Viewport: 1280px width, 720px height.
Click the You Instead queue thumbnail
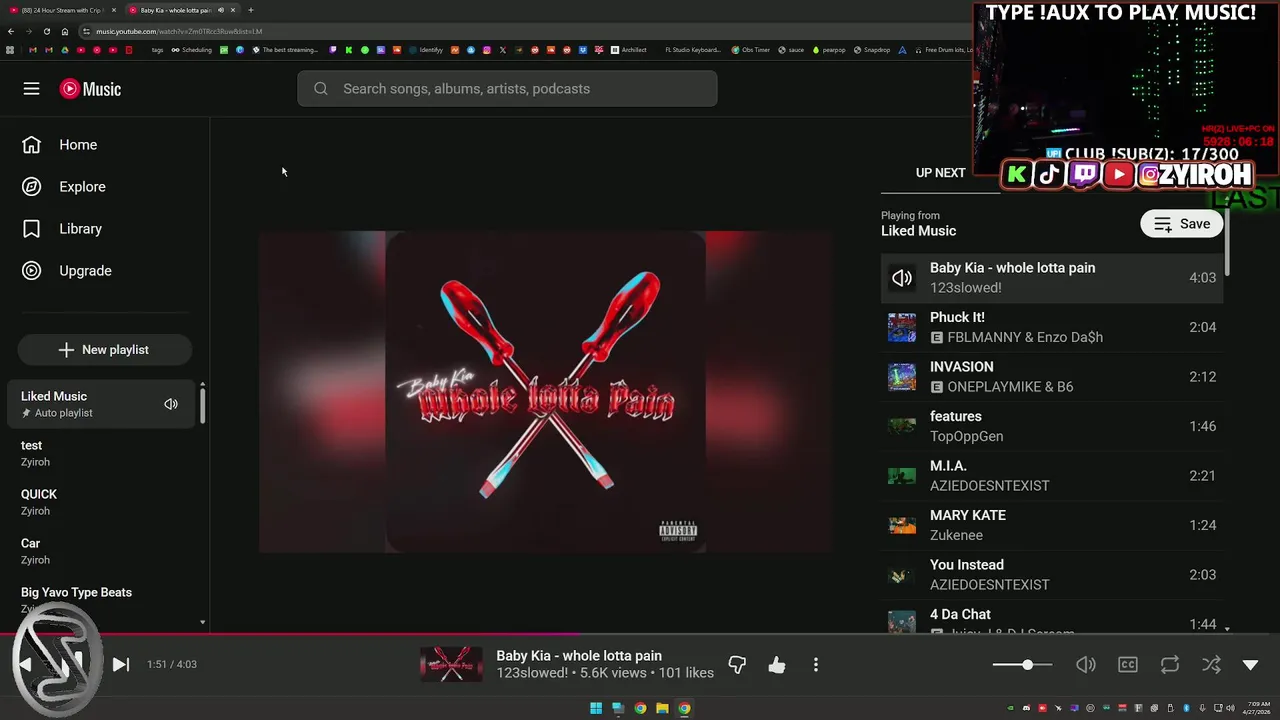902,575
